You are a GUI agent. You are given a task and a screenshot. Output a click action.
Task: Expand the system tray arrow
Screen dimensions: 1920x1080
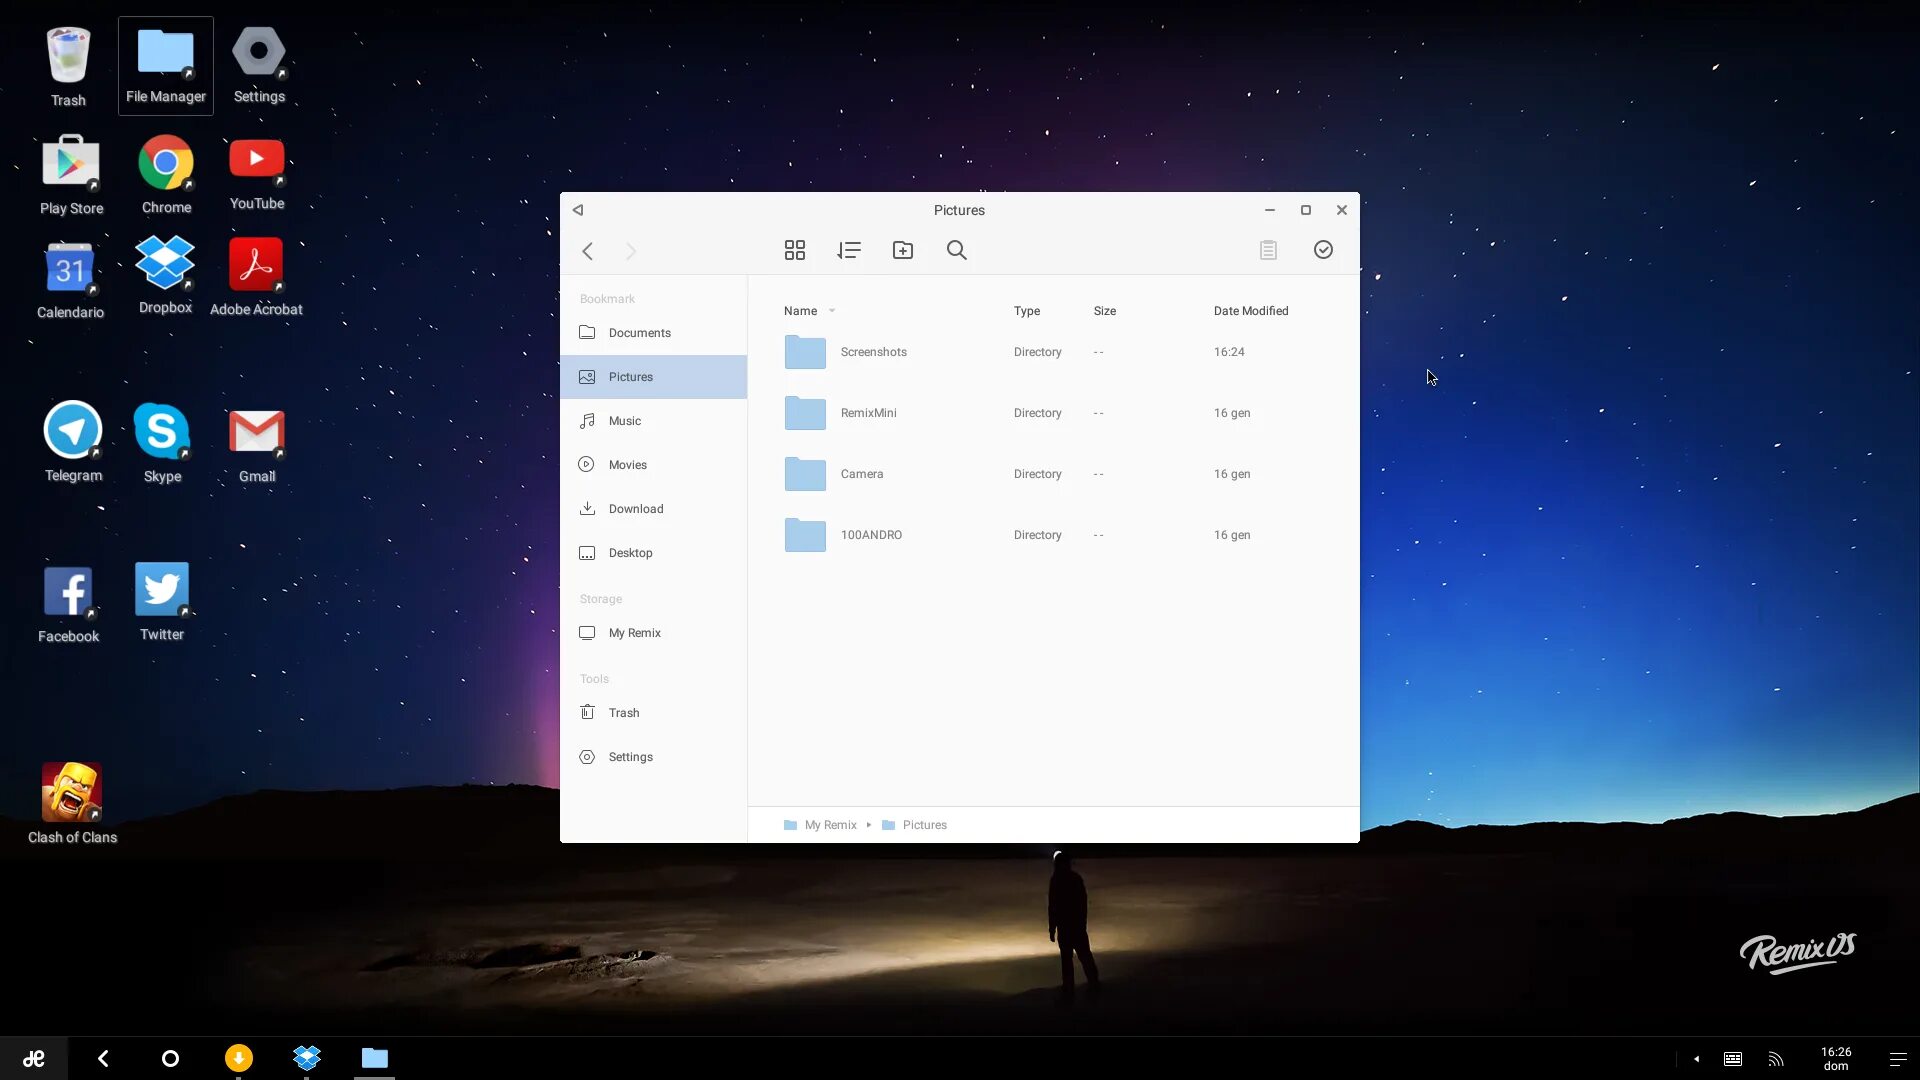1697,1059
